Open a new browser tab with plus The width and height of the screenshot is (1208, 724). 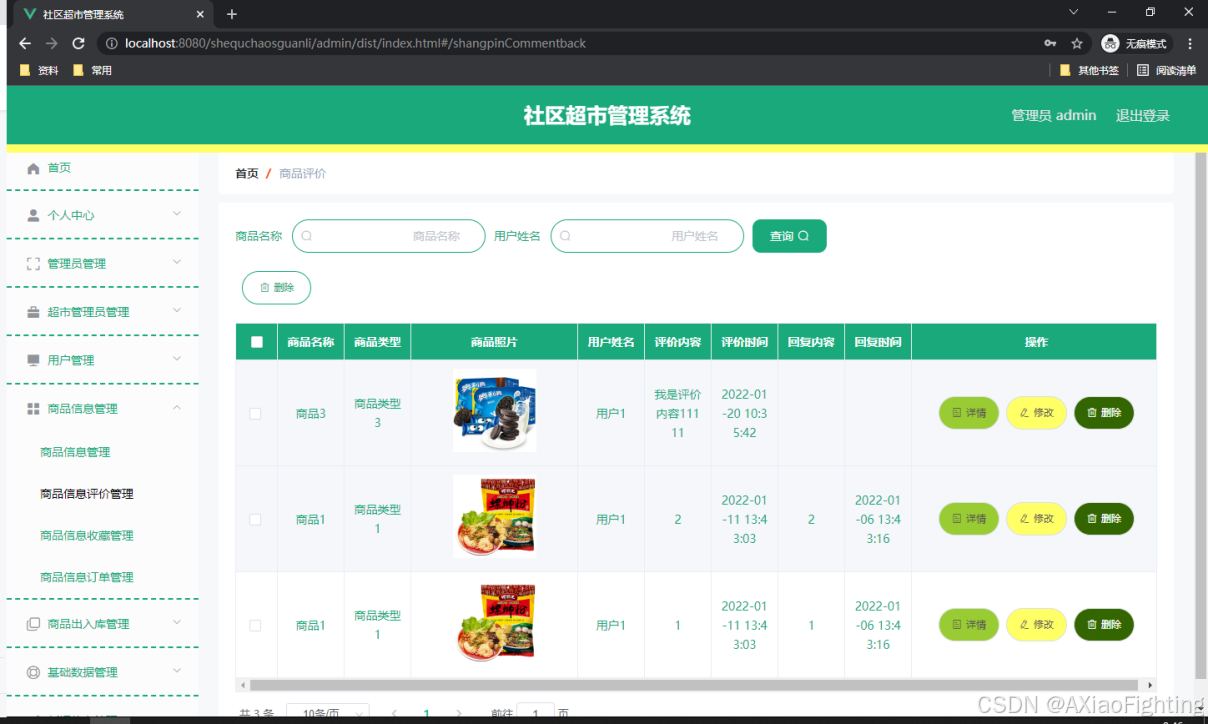232,14
